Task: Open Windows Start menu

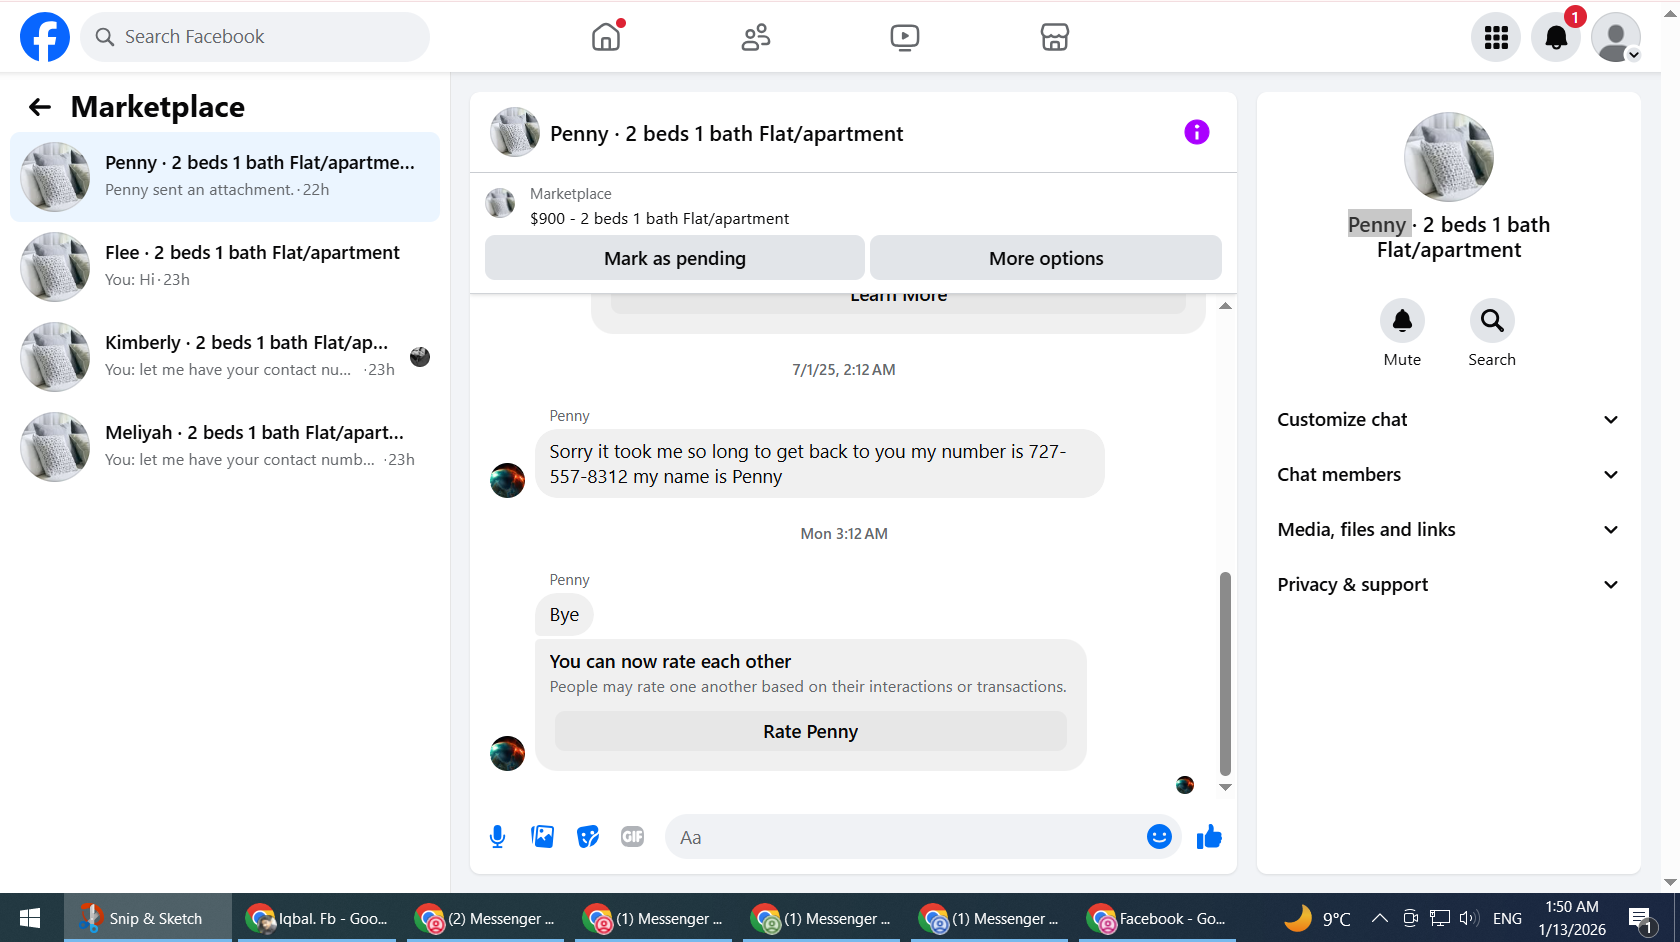Action: 30,918
